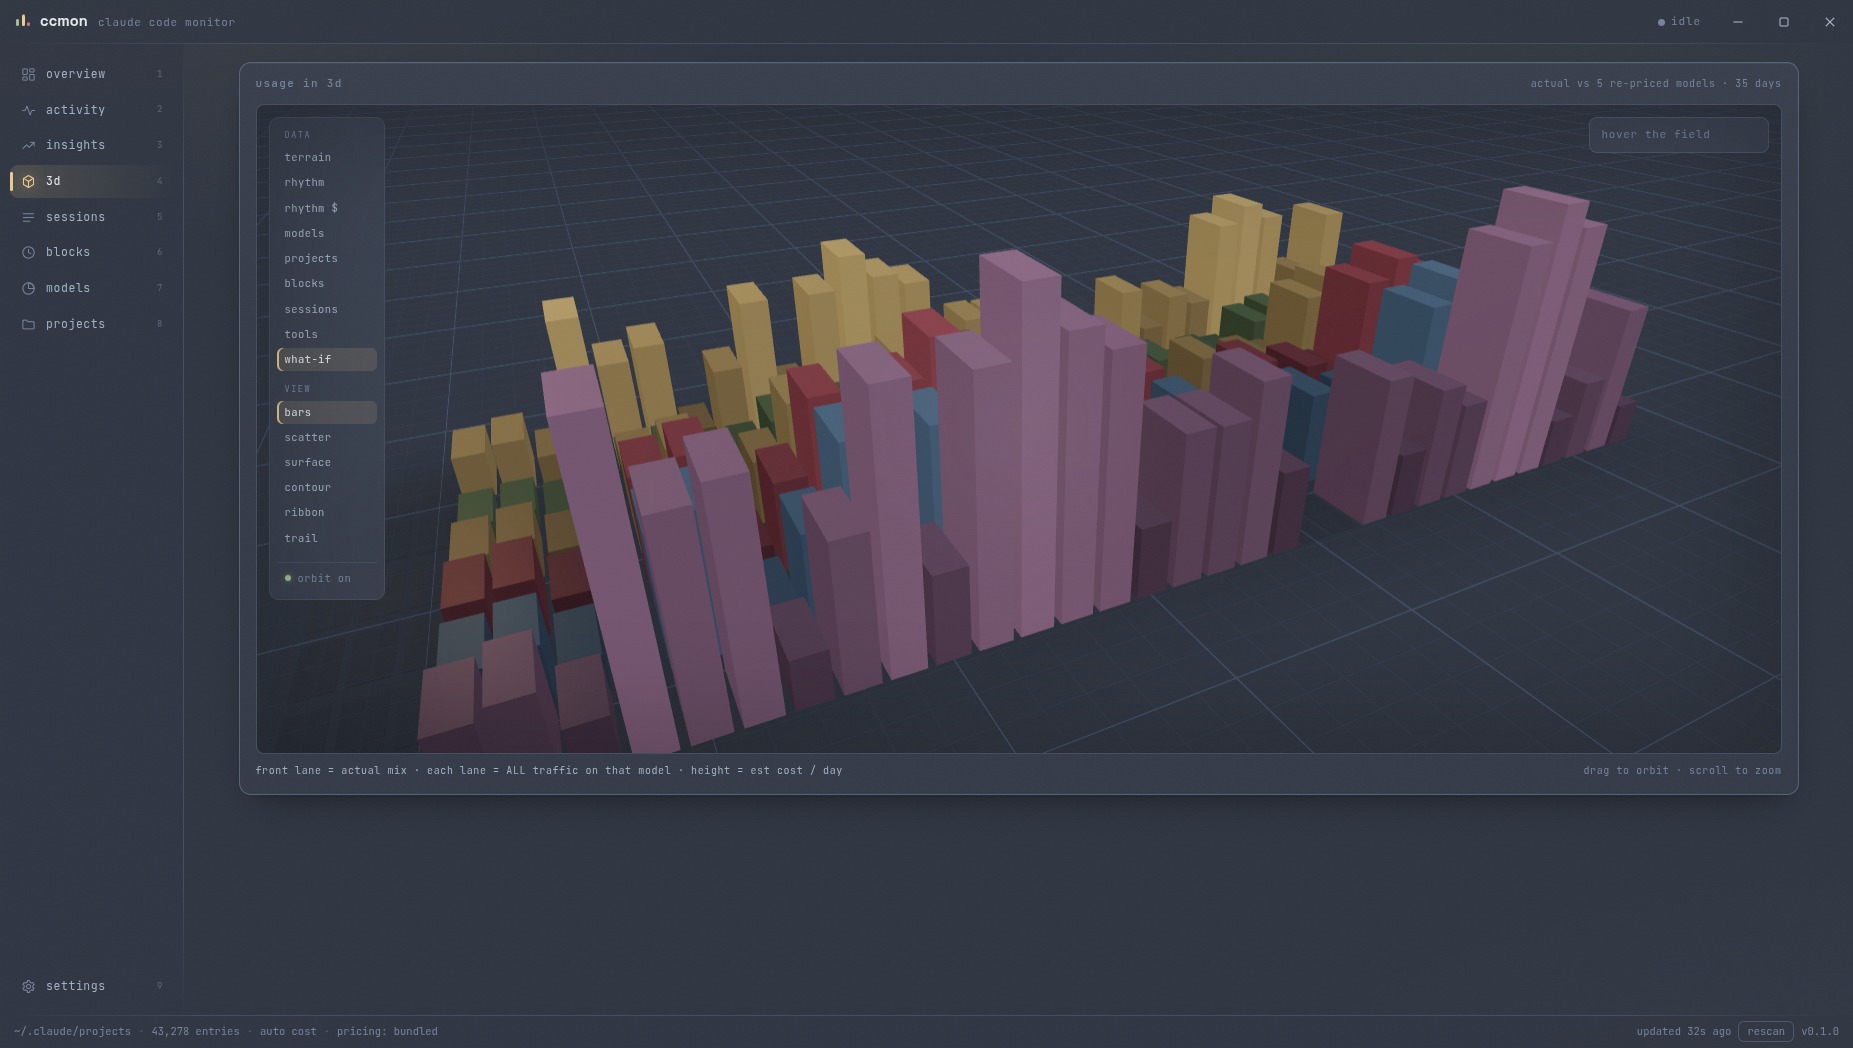Minimize the ccmon window
Image resolution: width=1853 pixels, height=1048 pixels.
point(1738,22)
